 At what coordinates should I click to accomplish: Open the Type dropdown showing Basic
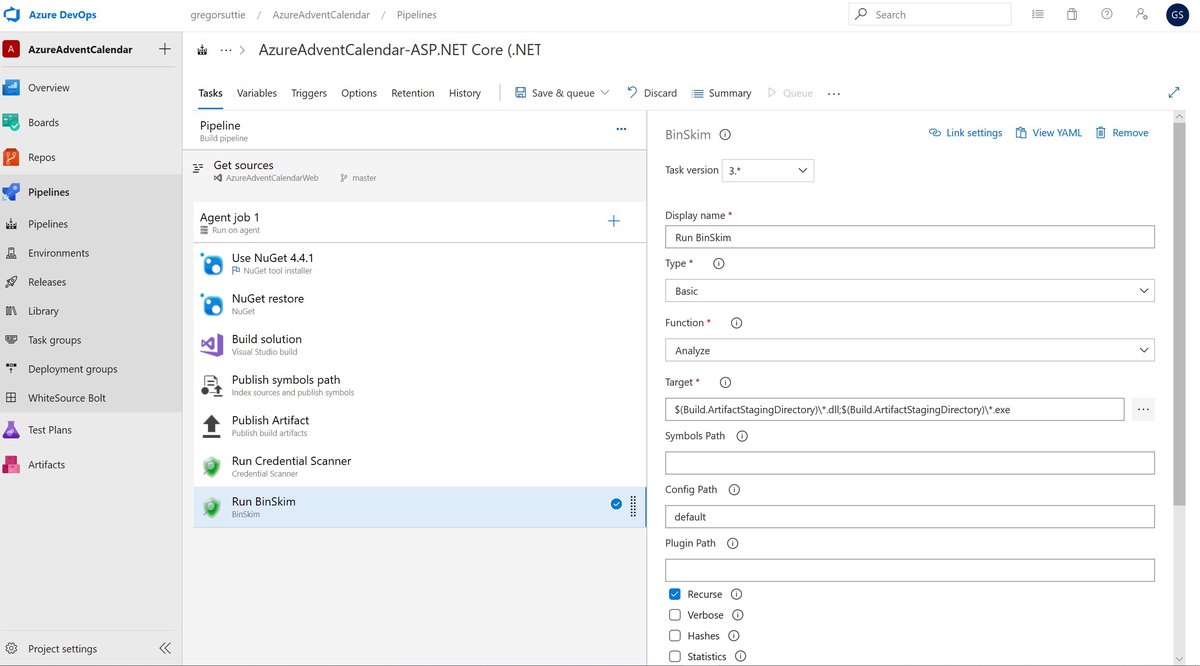[909, 291]
